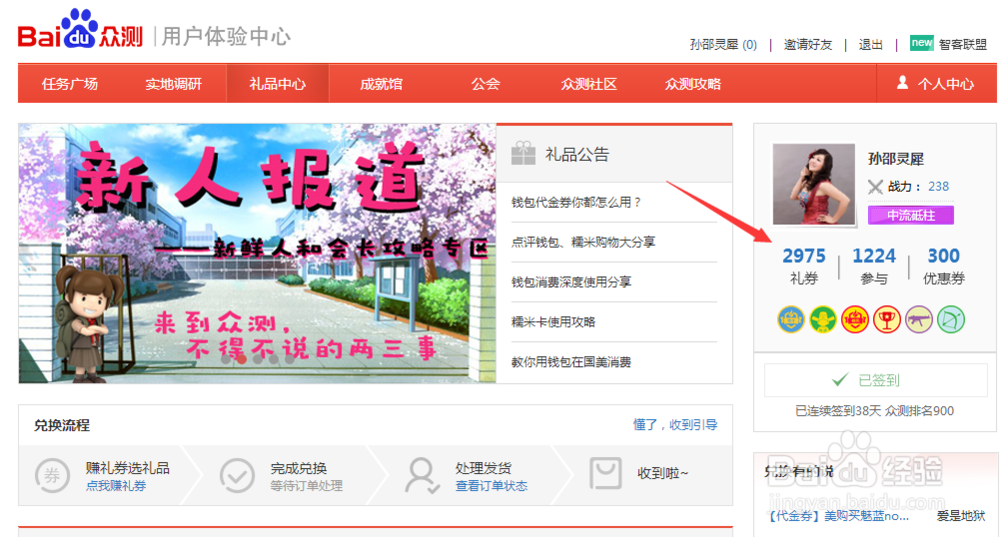
Task: Switch to the 礼品中心 tab
Action: coord(277,84)
